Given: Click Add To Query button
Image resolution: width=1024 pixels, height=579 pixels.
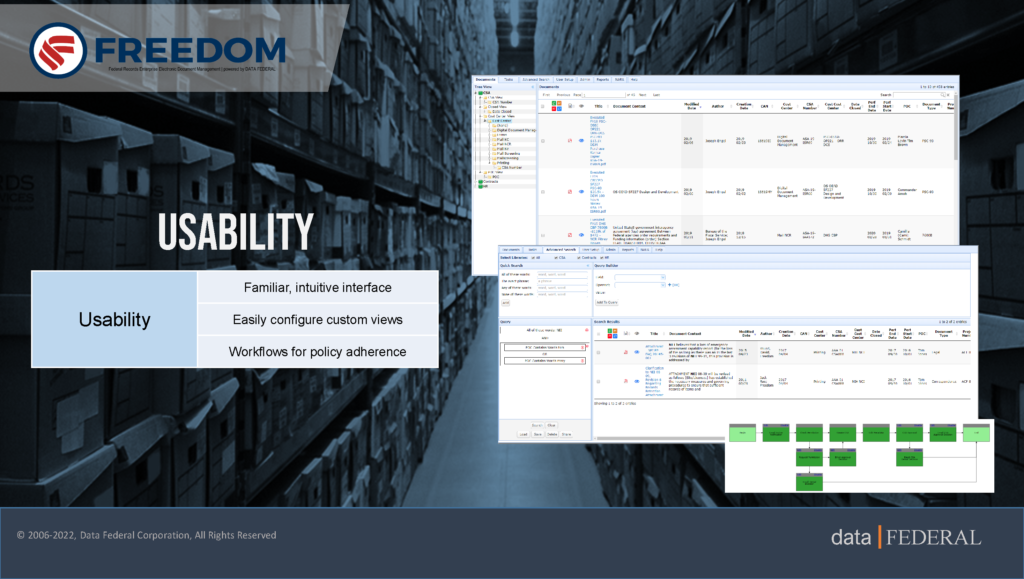Looking at the screenshot, I should 607,302.
